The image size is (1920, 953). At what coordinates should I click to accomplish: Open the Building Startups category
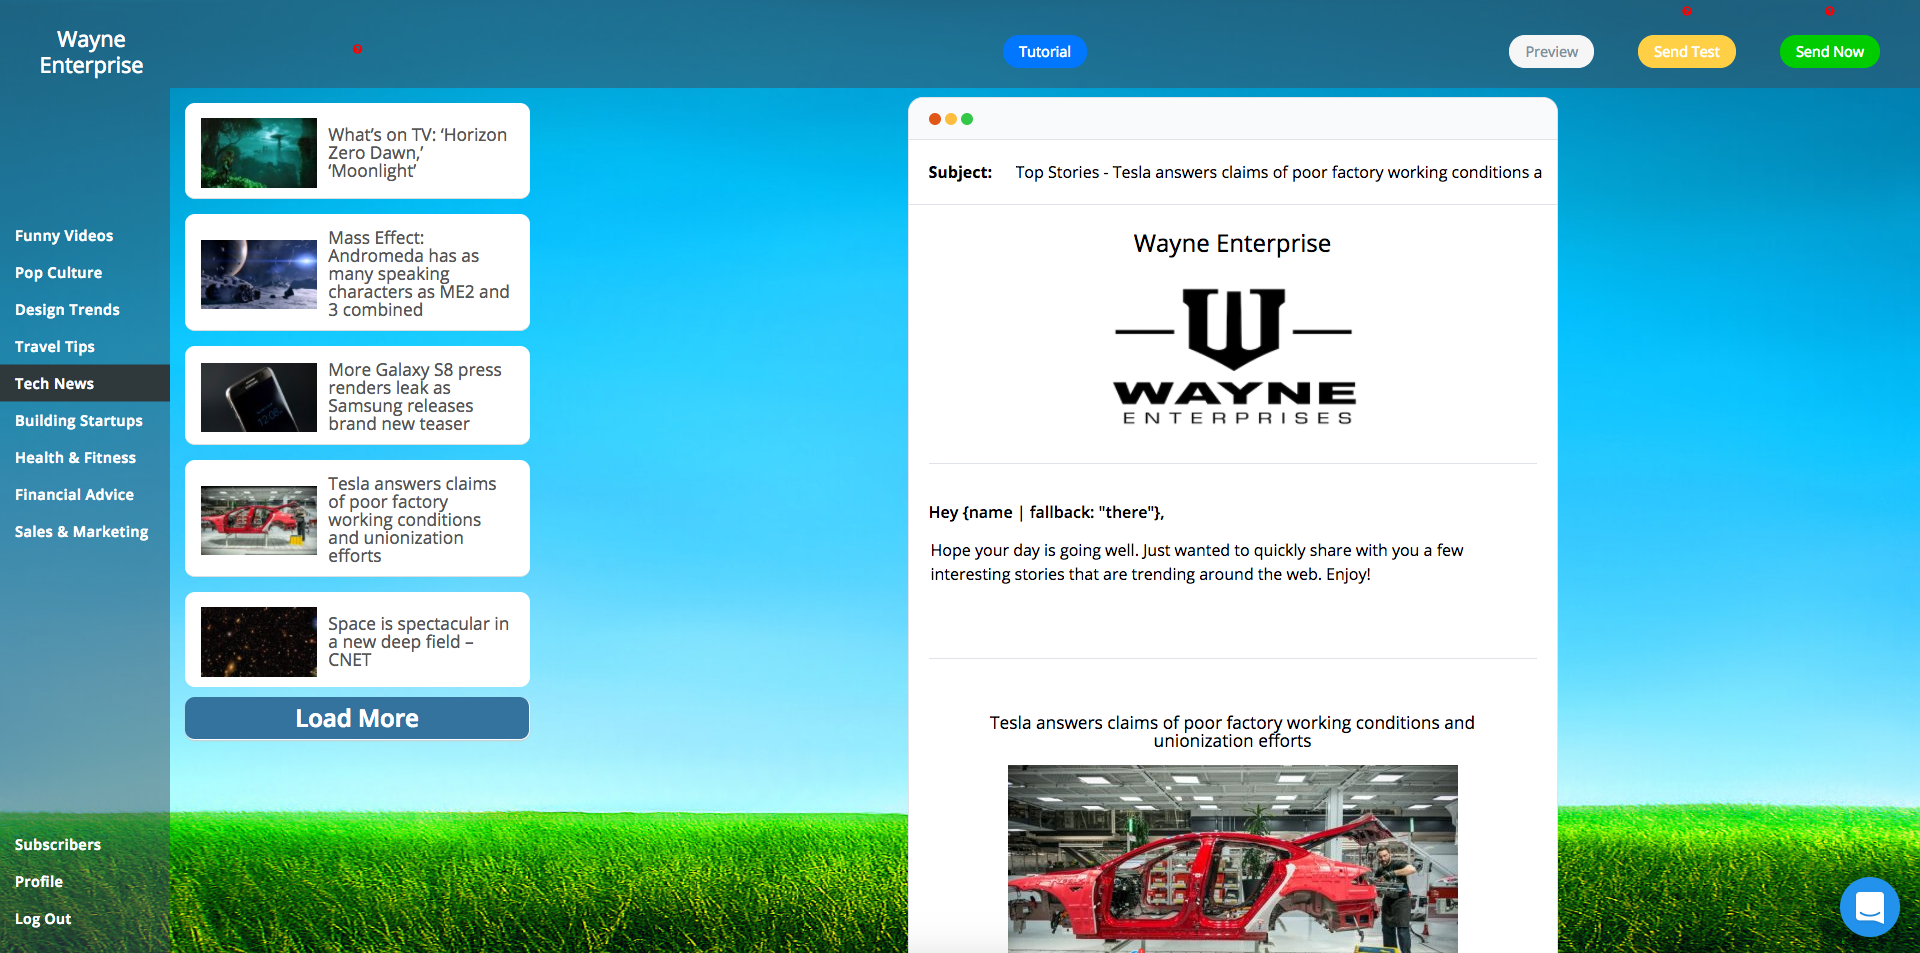tap(78, 421)
